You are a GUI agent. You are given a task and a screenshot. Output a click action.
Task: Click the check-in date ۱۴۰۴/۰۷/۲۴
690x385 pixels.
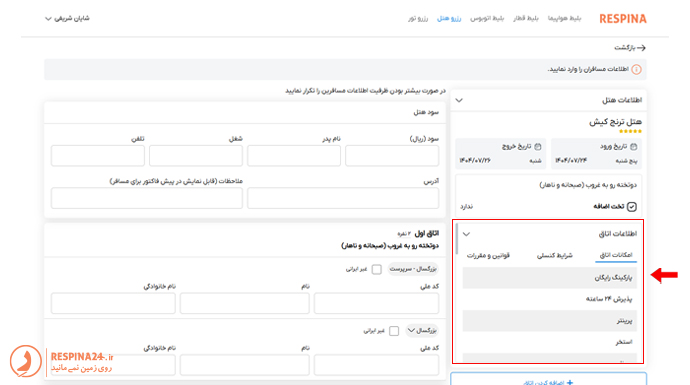click(x=571, y=161)
